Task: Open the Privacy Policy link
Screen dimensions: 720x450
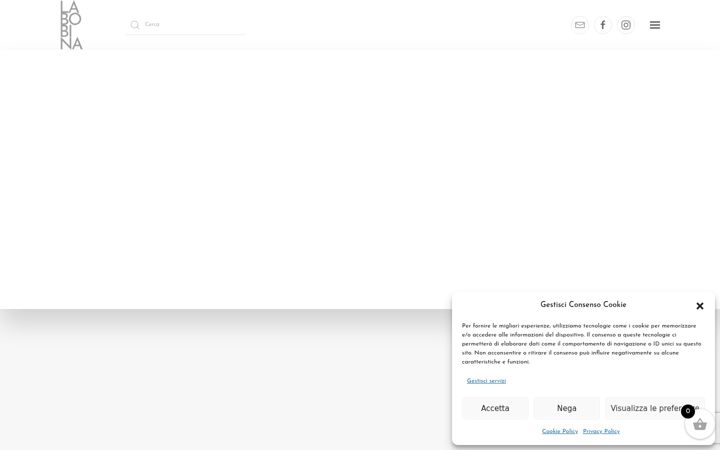Action: pyautogui.click(x=601, y=431)
